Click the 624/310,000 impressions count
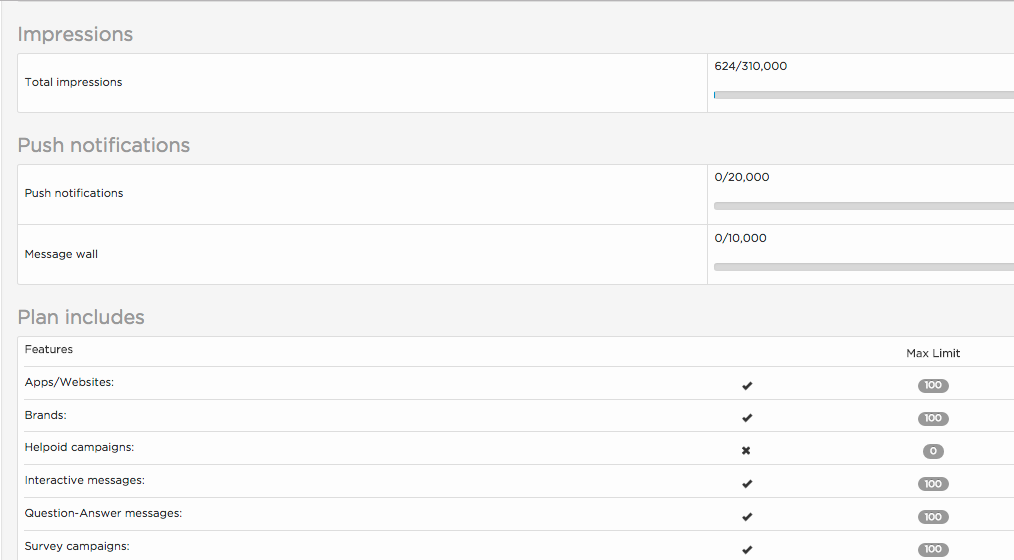 (751, 66)
